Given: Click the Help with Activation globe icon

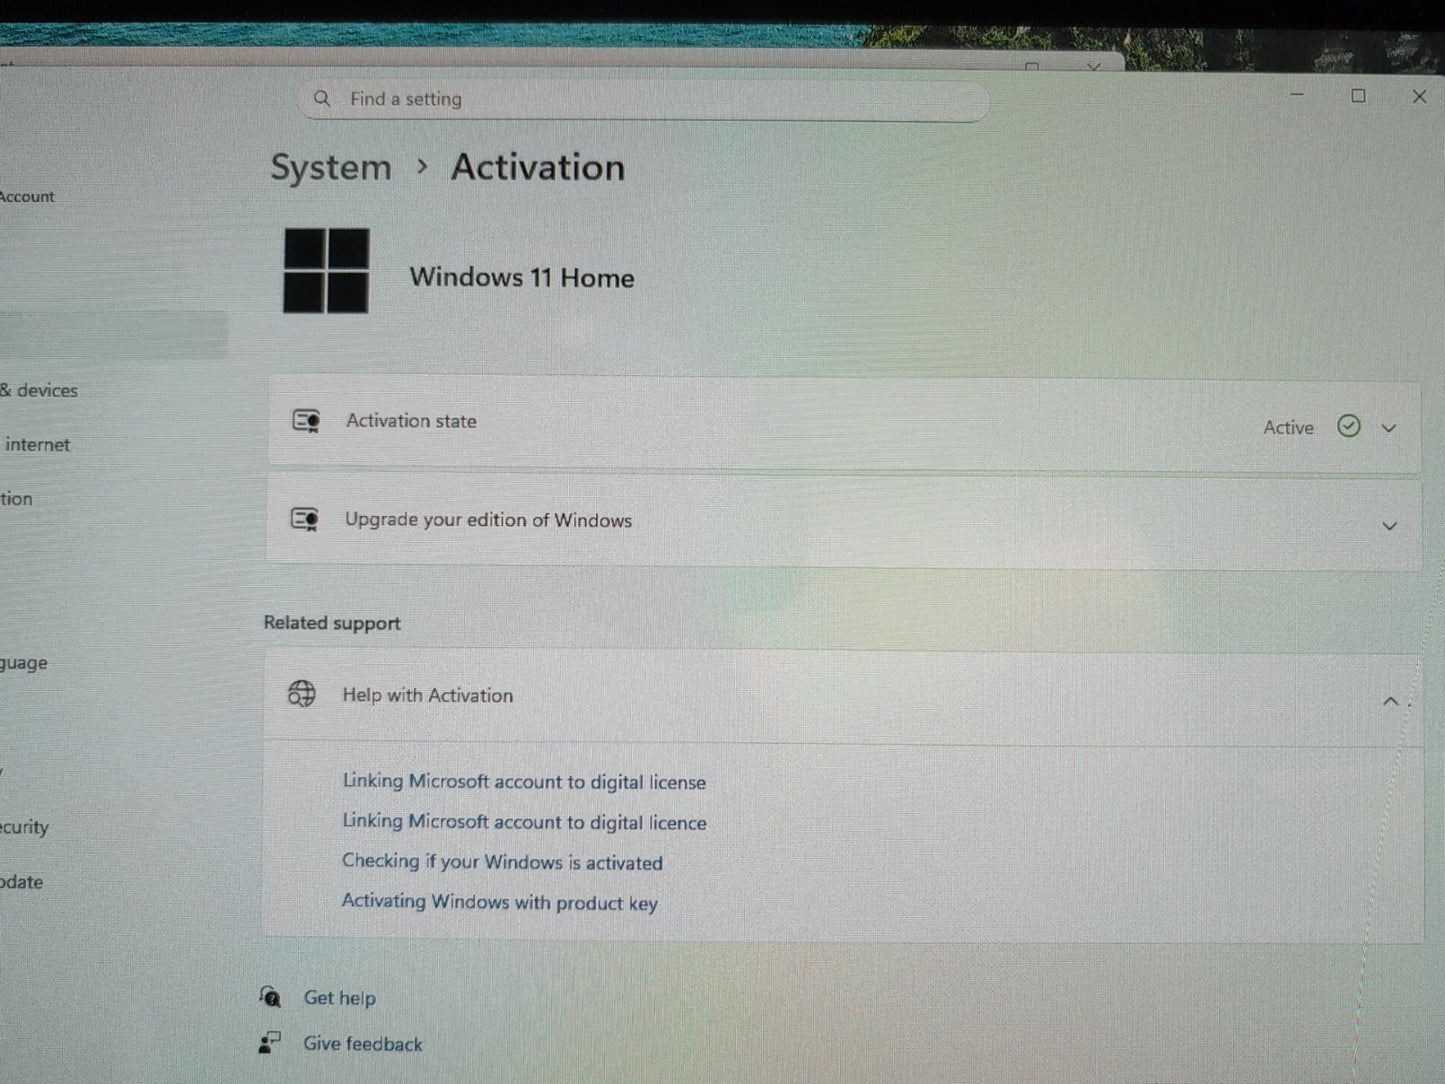Looking at the screenshot, I should coord(301,693).
